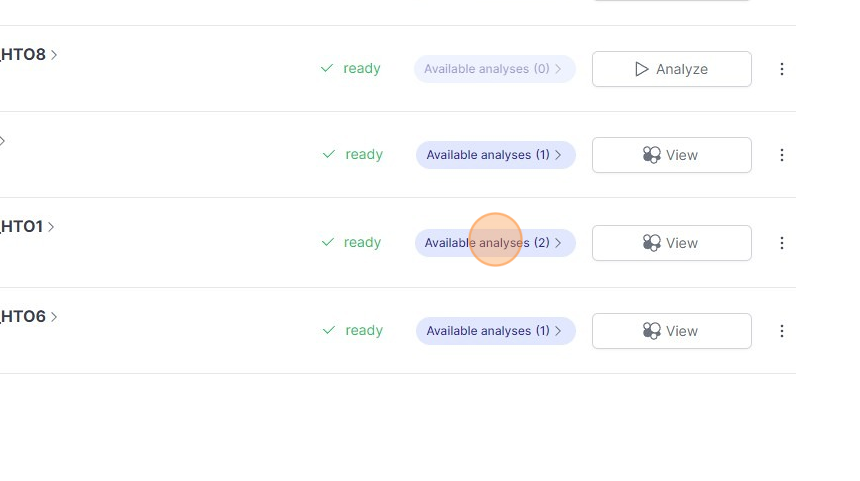860x481 pixels.
Task: Expand Available analyses (1) in the HTO6 row
Action: tap(495, 331)
